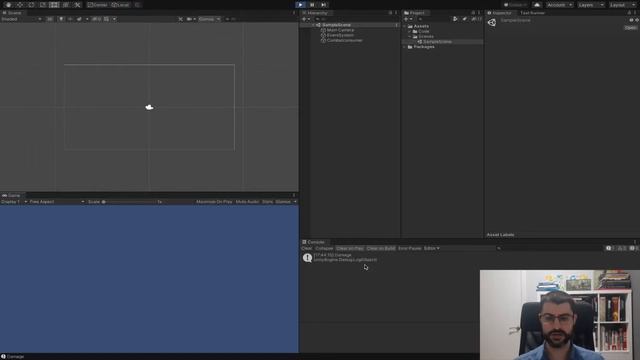
Task: Select EventSystem in Hierarchy
Action: 340,35
